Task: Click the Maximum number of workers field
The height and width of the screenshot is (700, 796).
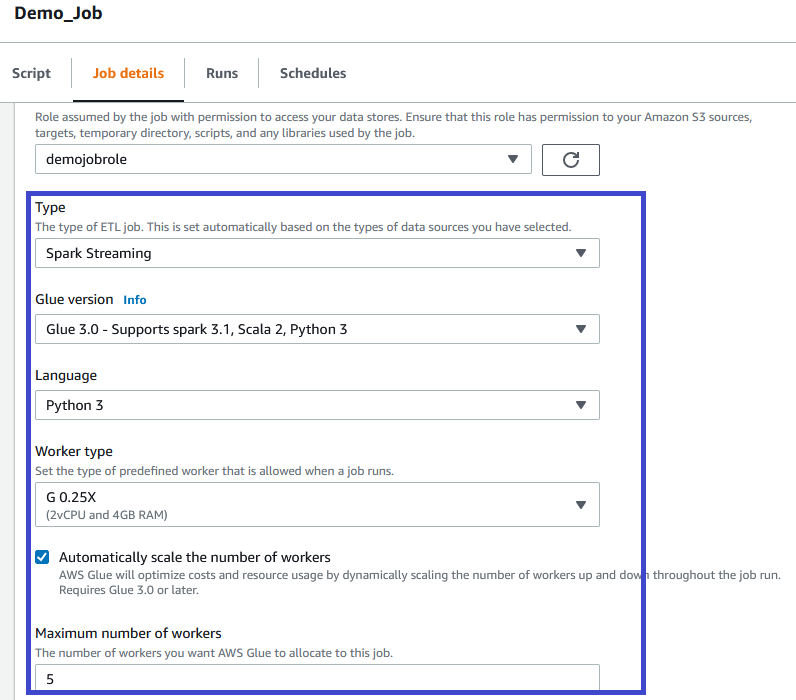Action: (317, 678)
